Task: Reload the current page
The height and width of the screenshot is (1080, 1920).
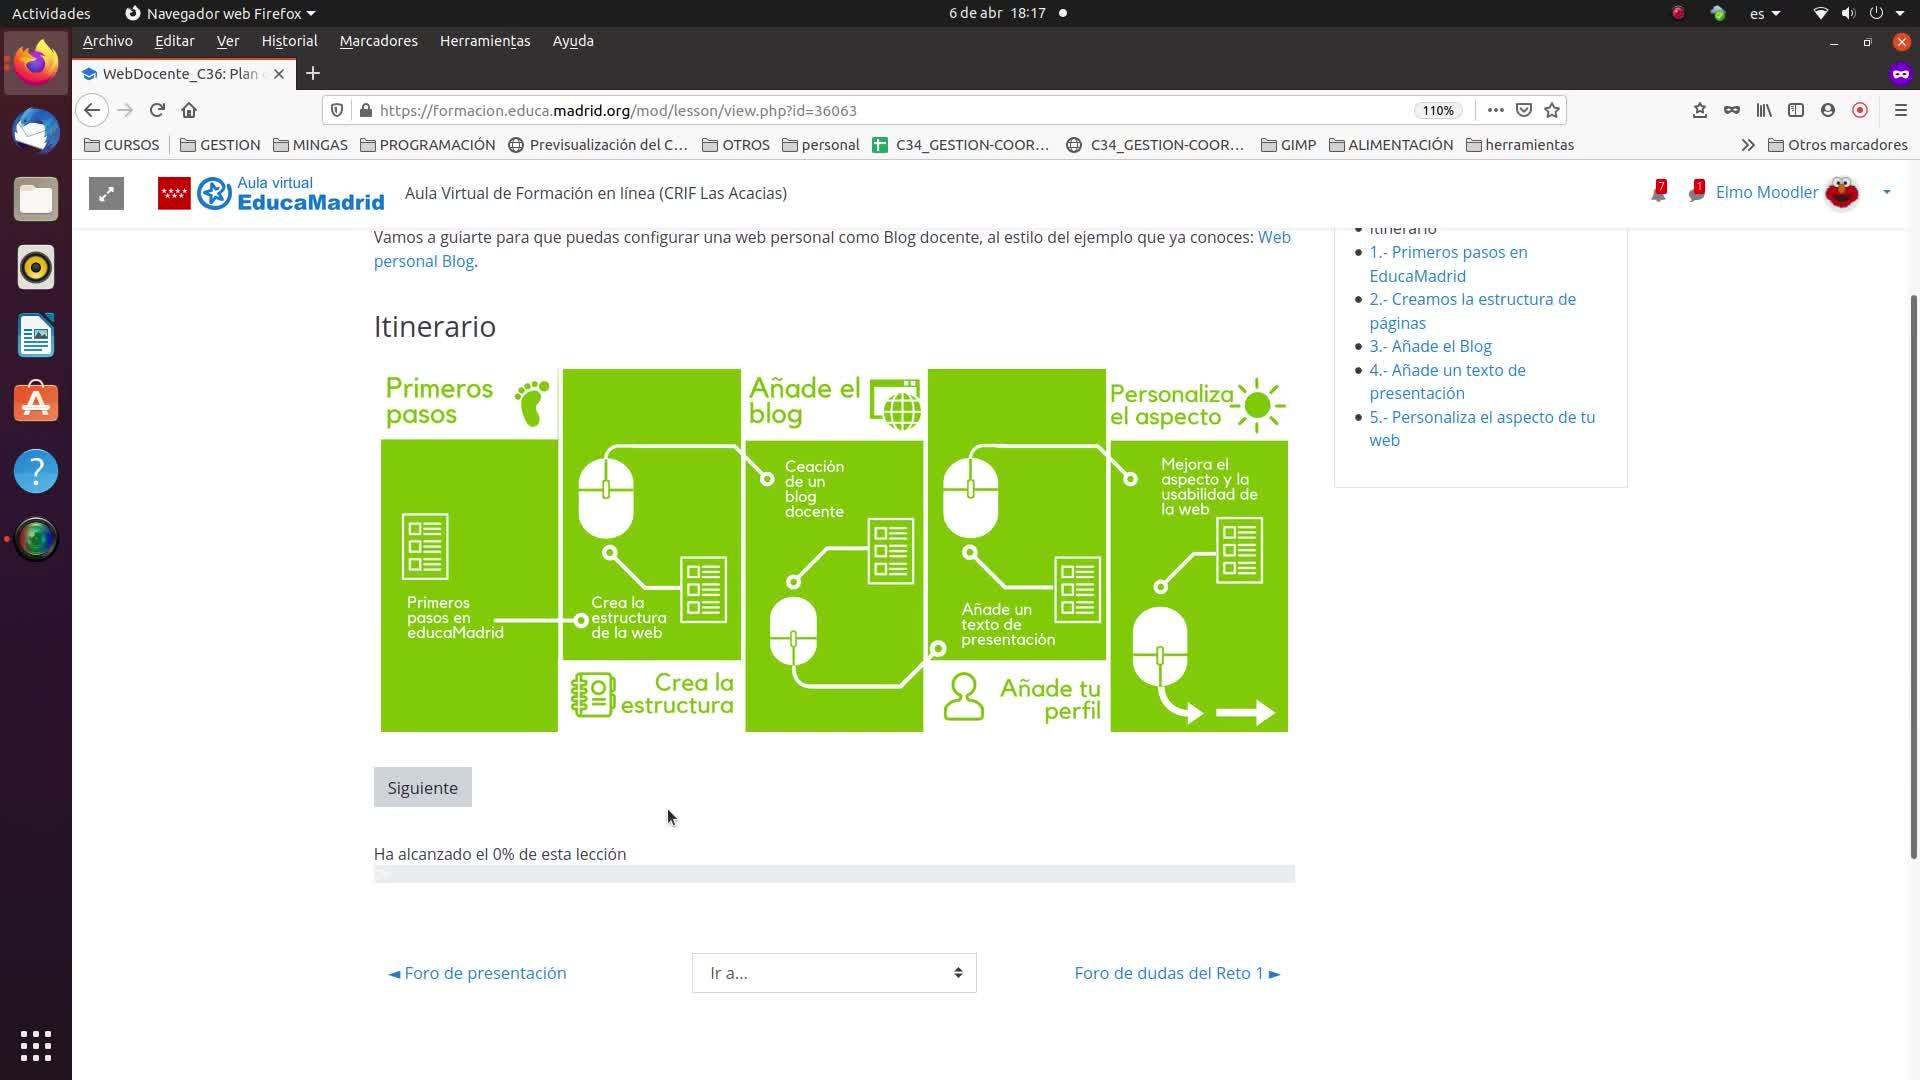Action: [x=157, y=110]
